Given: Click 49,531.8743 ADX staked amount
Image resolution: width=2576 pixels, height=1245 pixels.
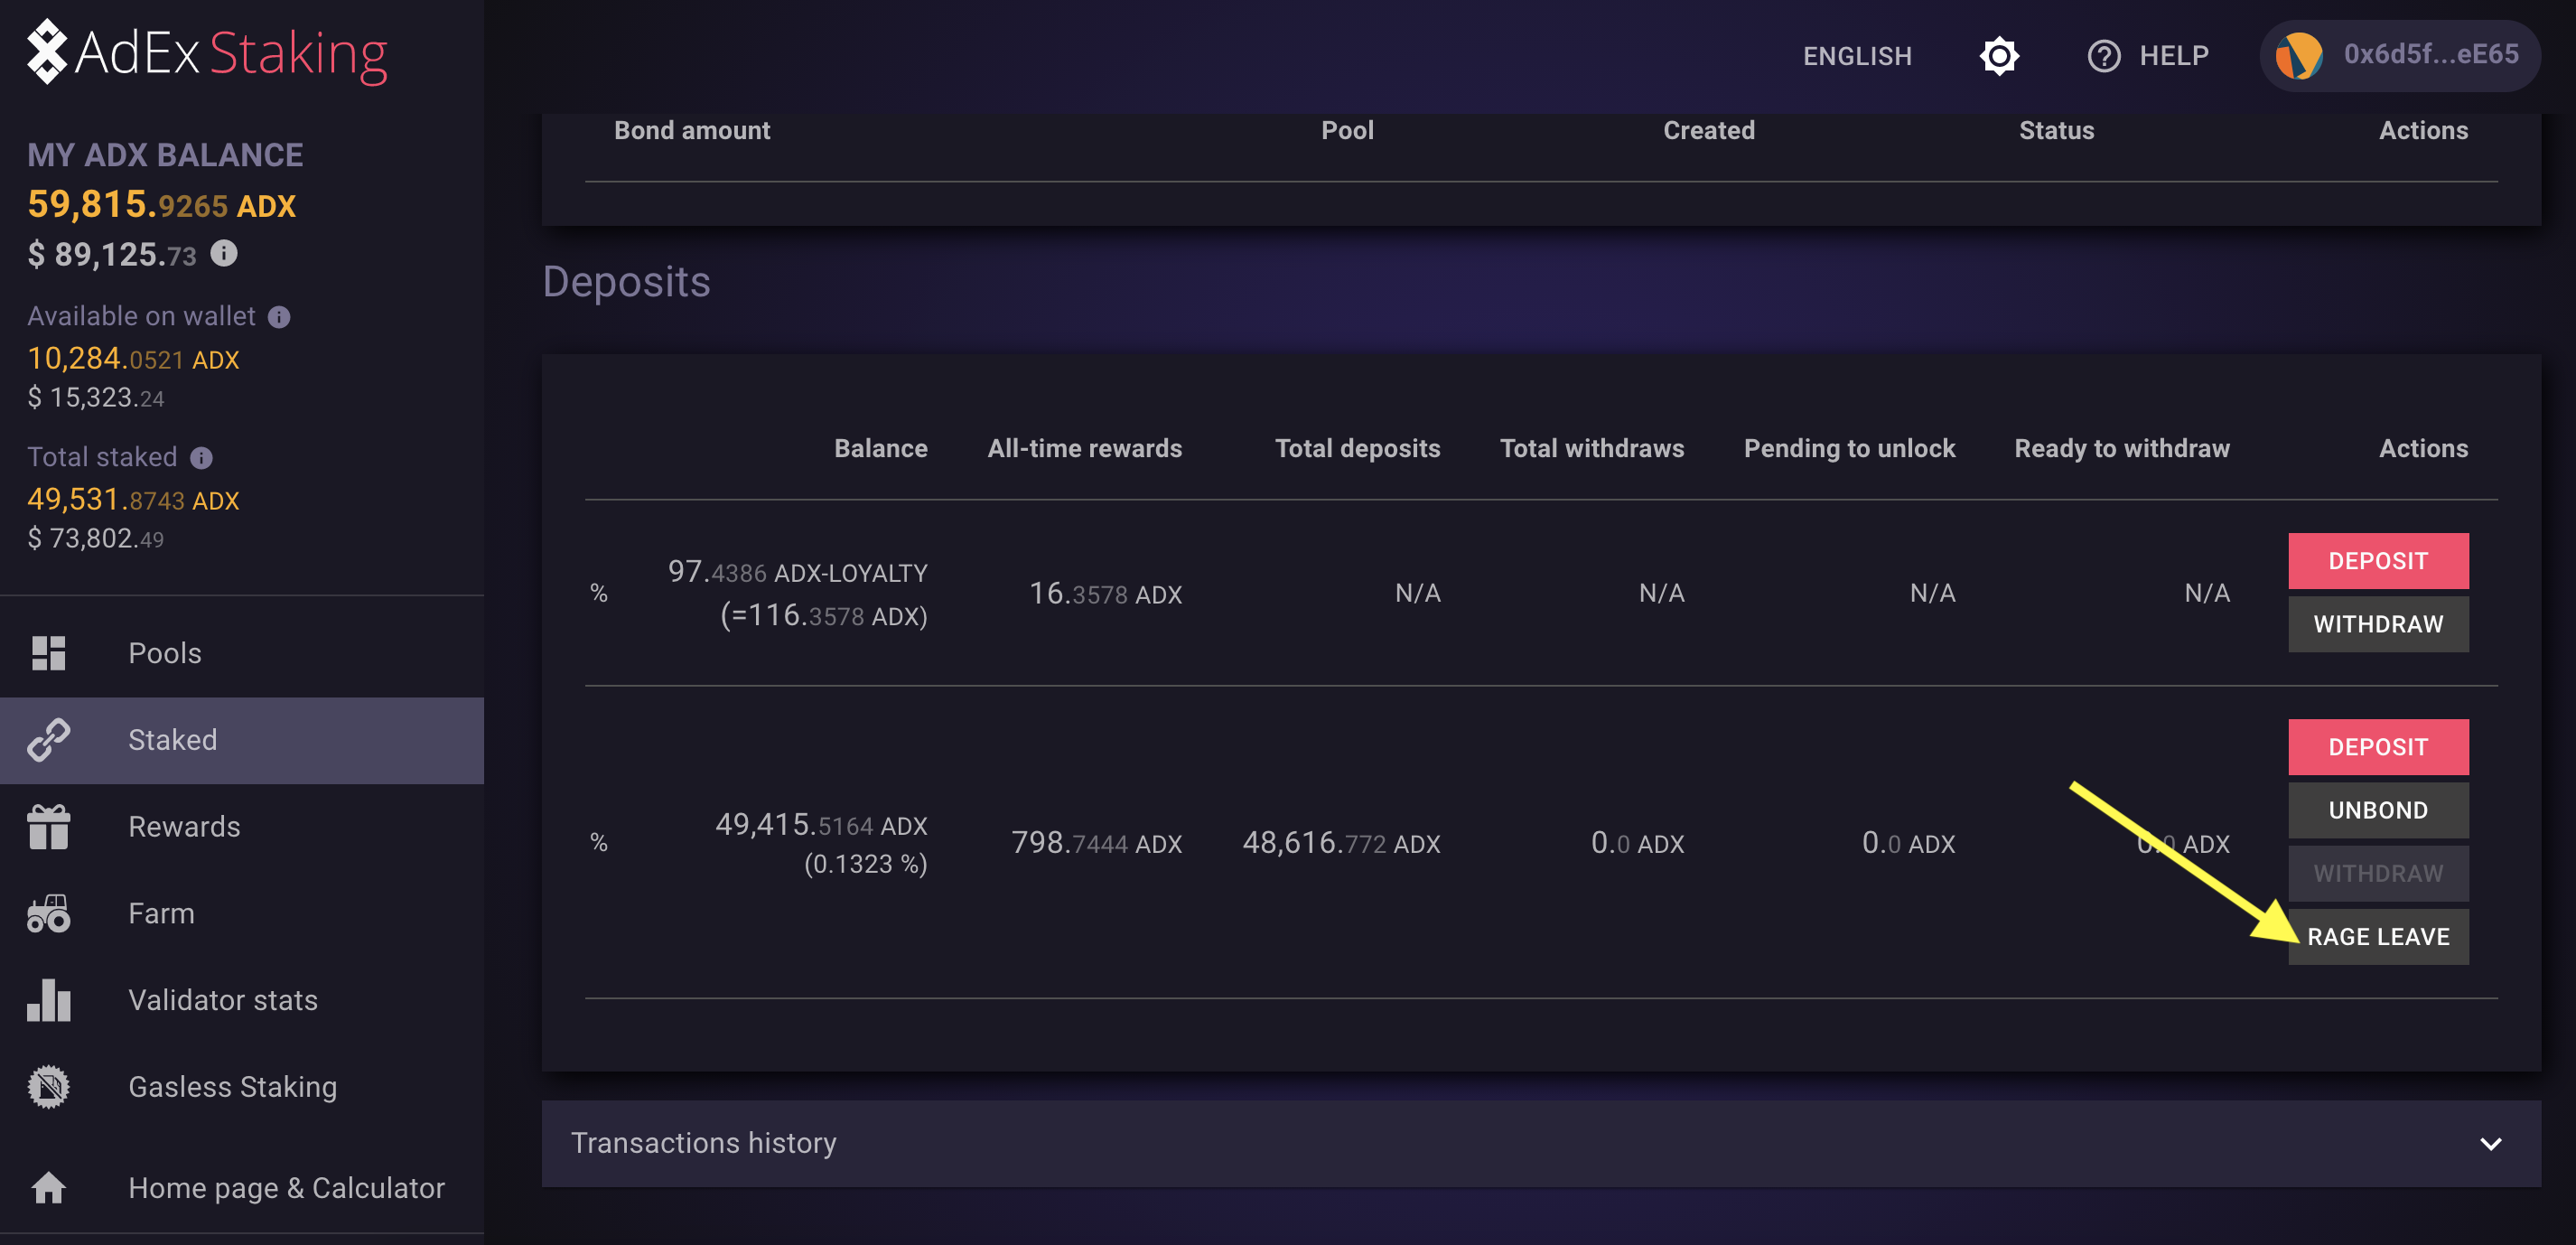Looking at the screenshot, I should [x=133, y=499].
